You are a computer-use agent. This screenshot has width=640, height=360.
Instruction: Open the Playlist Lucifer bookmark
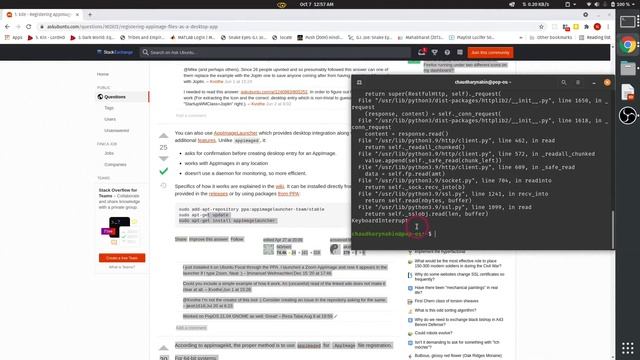471,37
